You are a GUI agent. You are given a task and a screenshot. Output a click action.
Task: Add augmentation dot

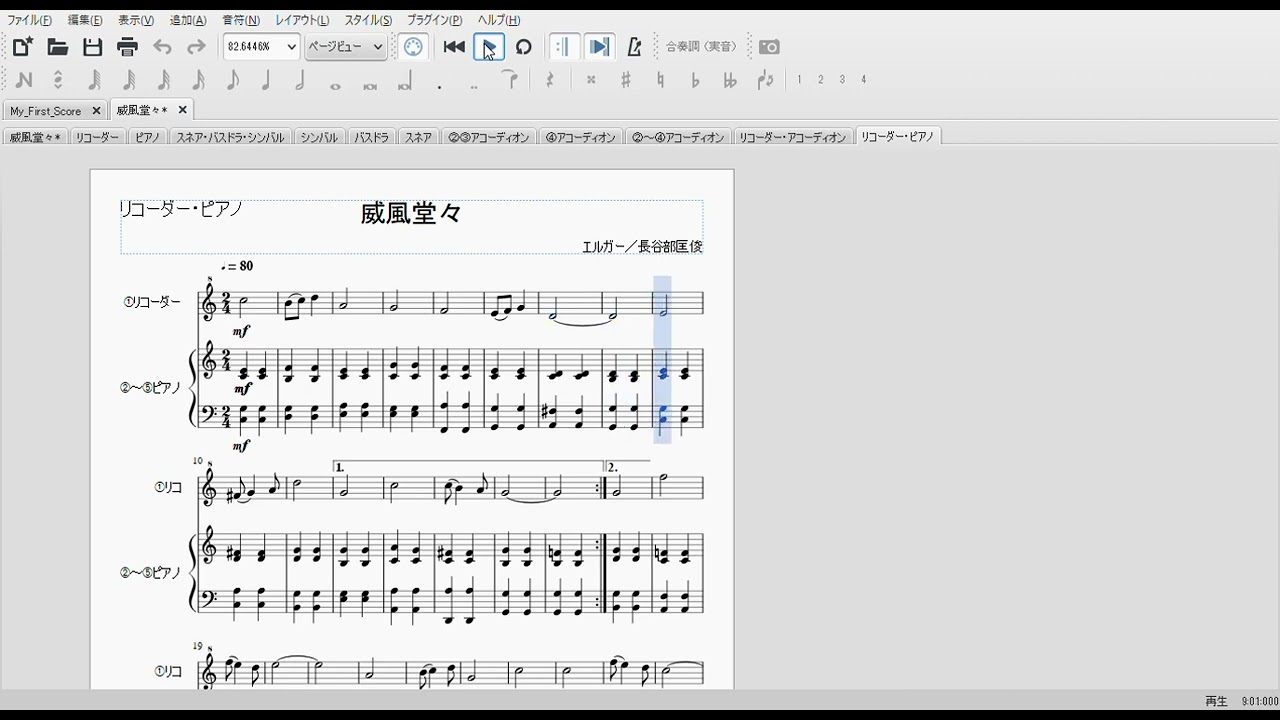[x=439, y=86]
